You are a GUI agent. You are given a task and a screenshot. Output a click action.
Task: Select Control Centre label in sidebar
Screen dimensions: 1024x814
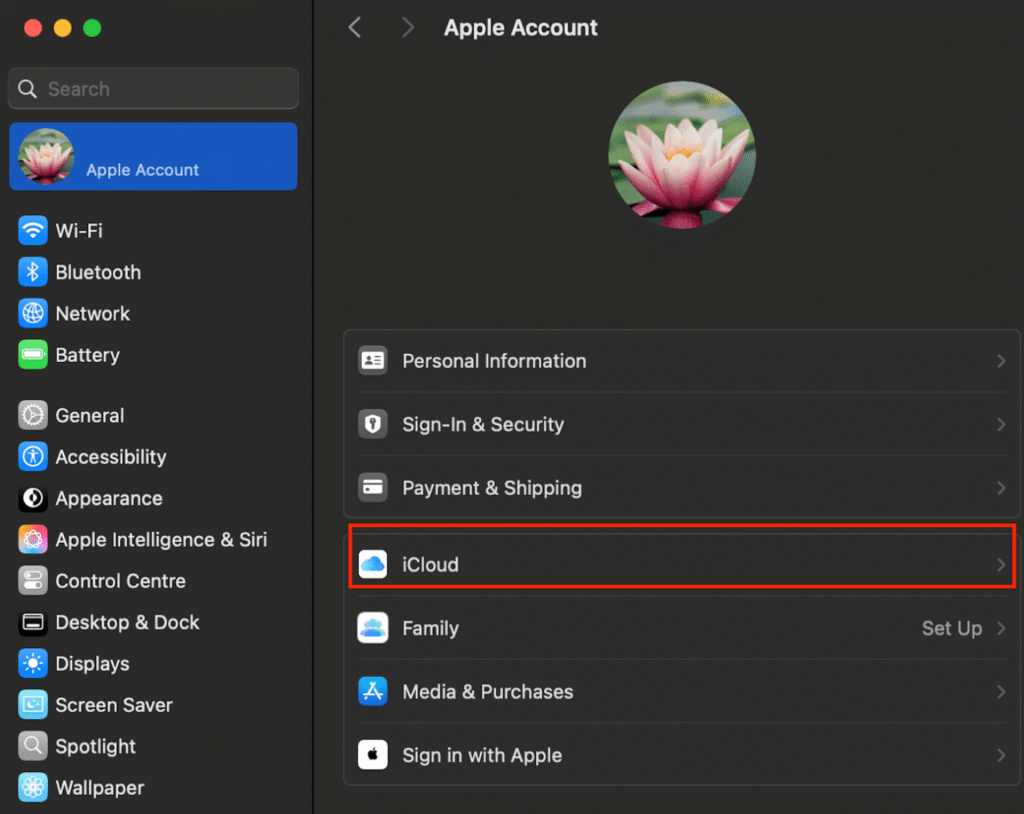coord(121,581)
